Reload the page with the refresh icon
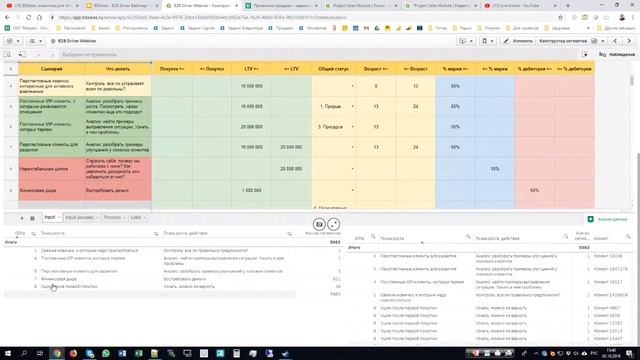 (28, 18)
